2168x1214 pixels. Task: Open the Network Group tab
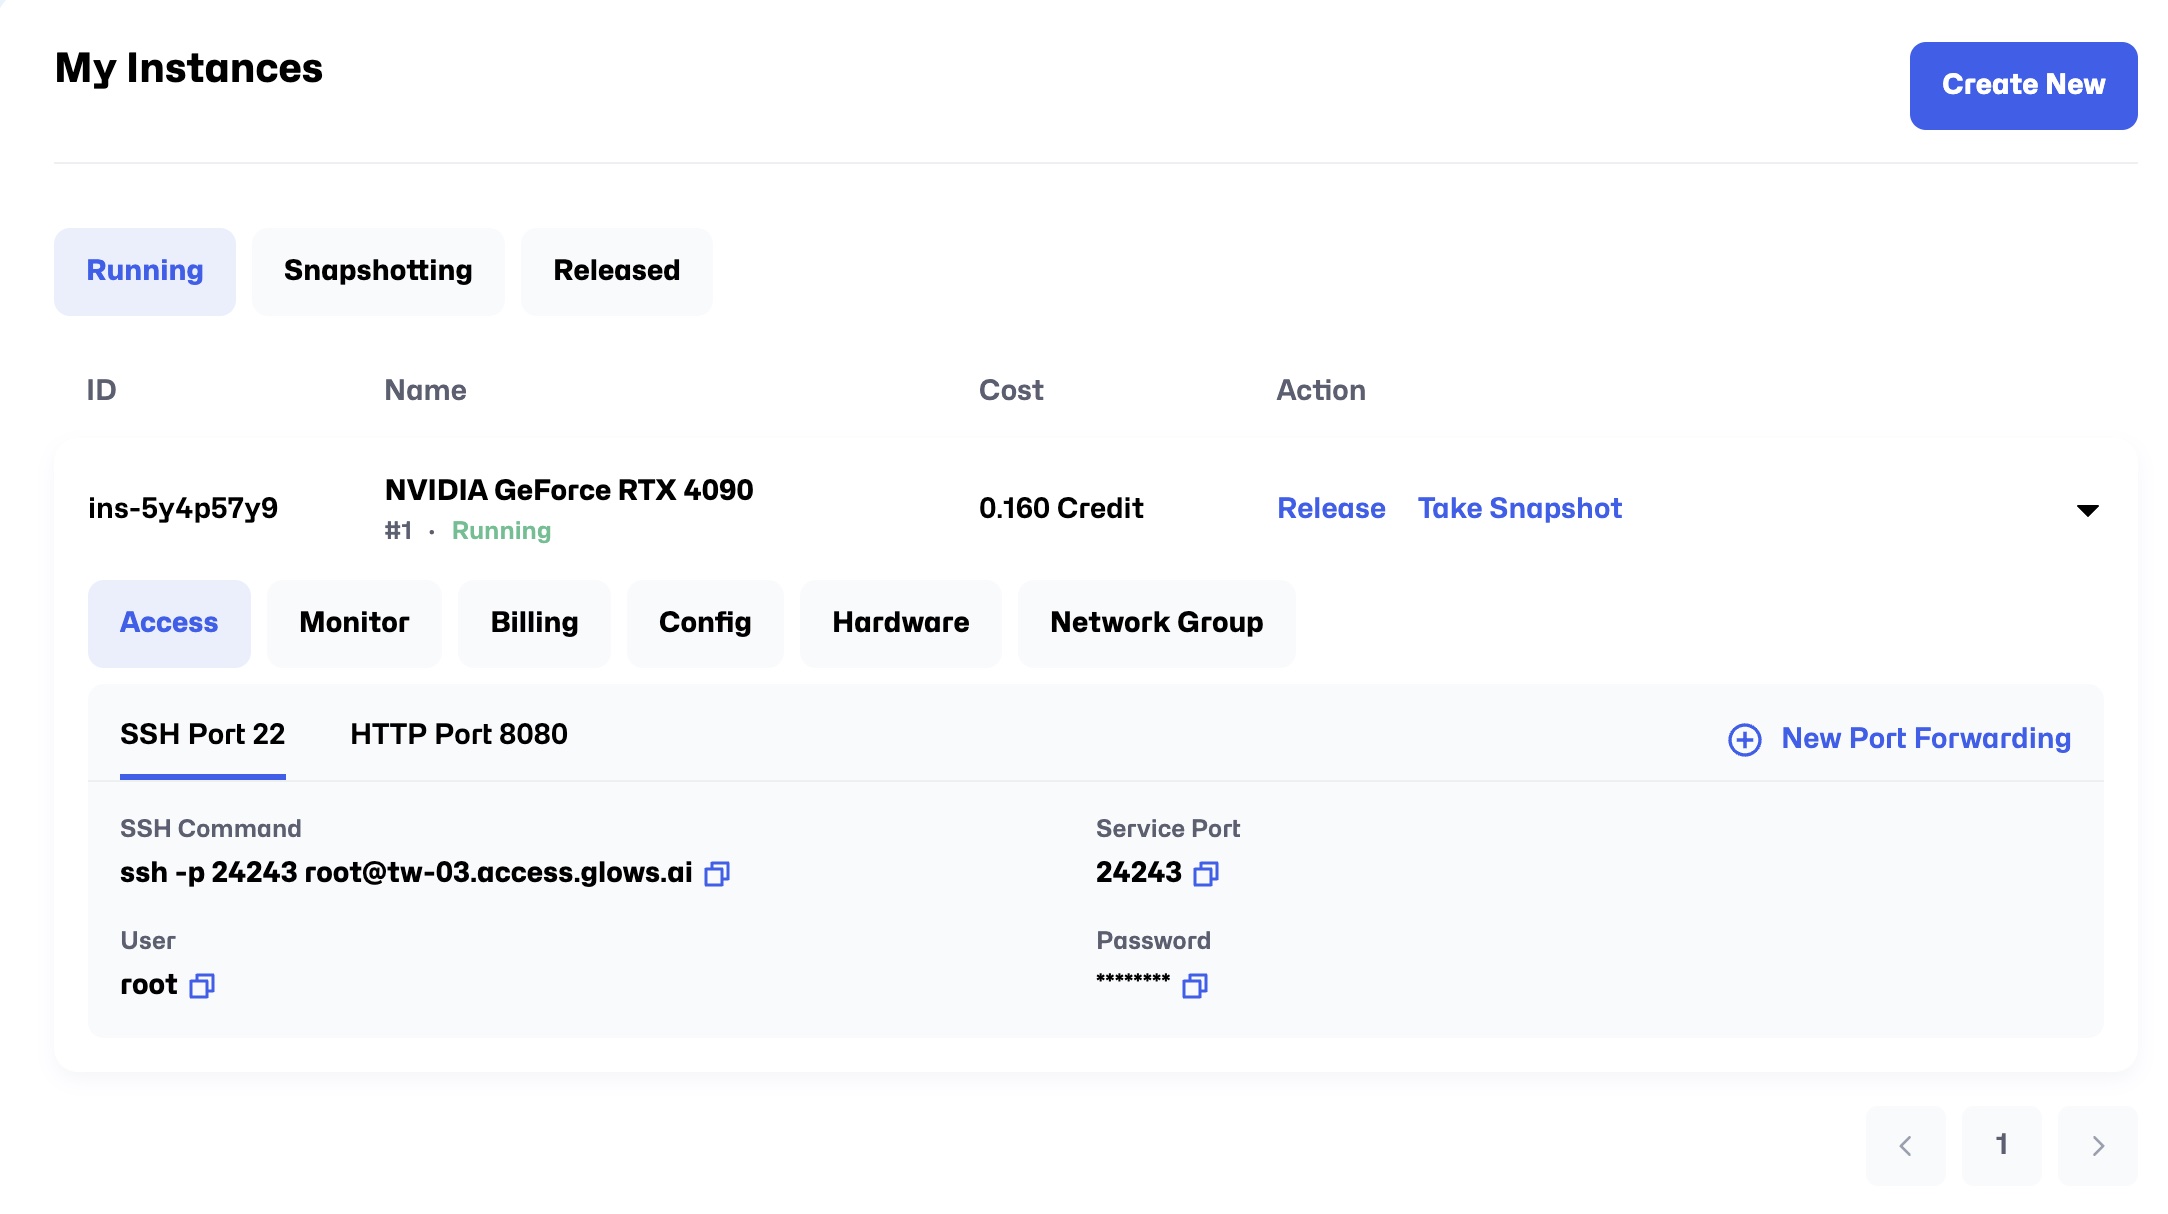click(x=1156, y=623)
